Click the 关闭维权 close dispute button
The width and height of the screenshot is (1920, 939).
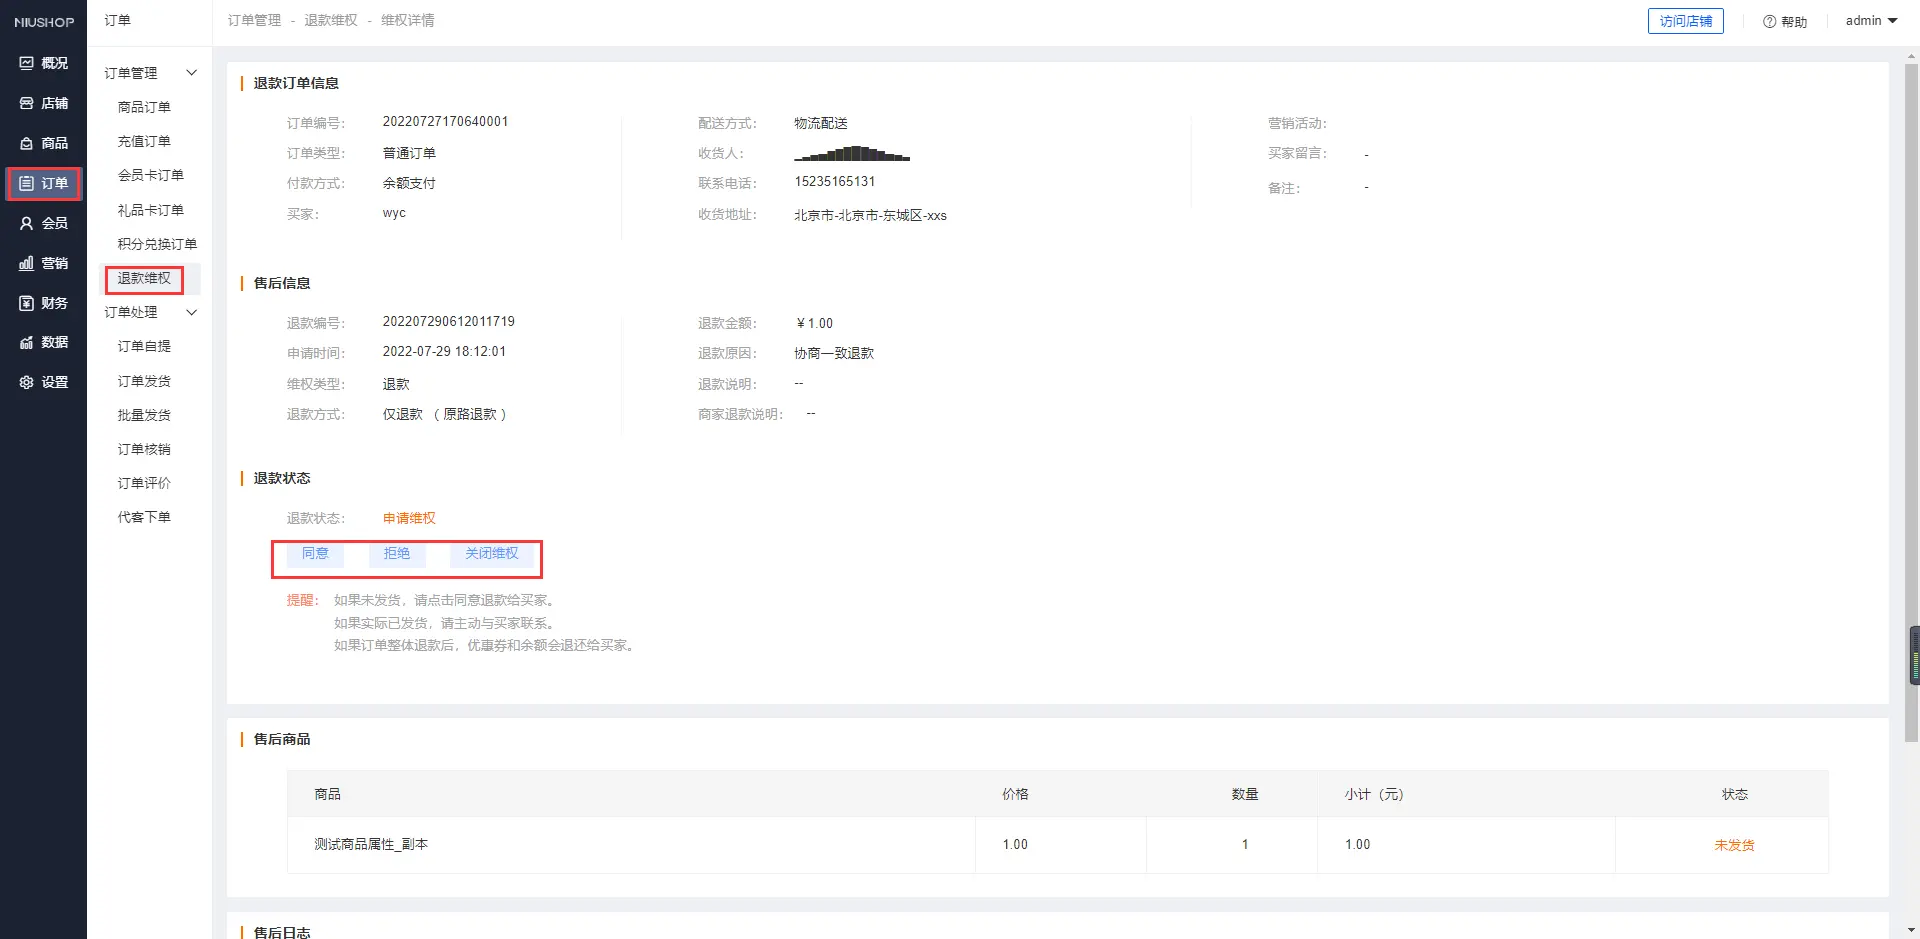coord(491,554)
